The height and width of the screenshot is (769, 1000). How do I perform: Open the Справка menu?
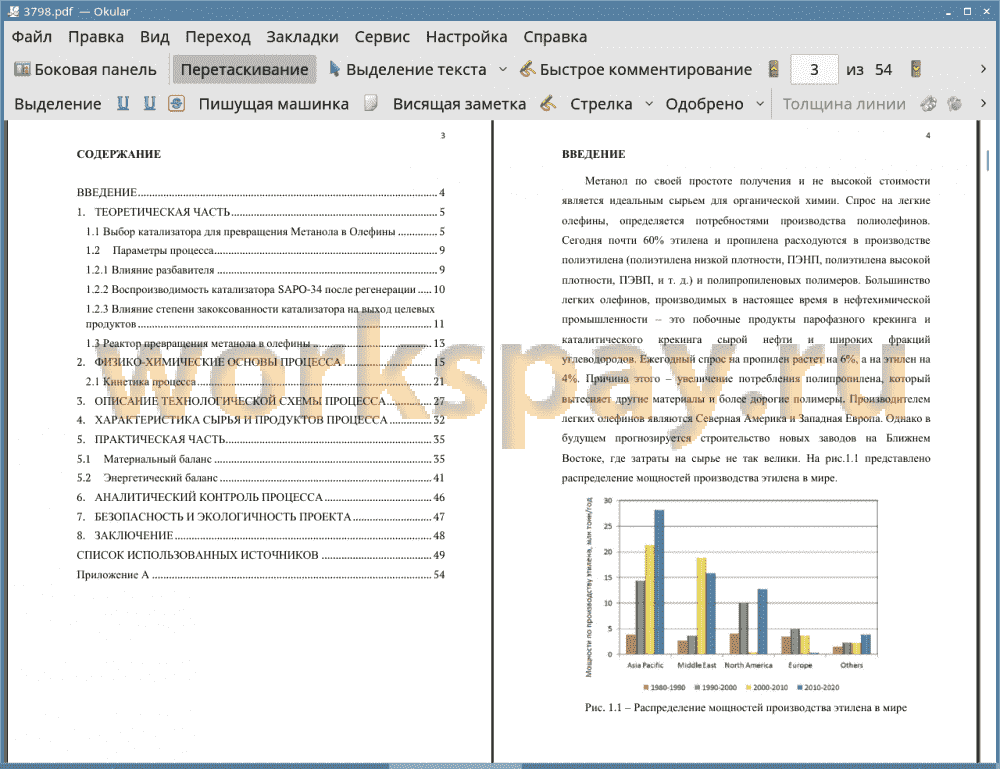point(555,37)
